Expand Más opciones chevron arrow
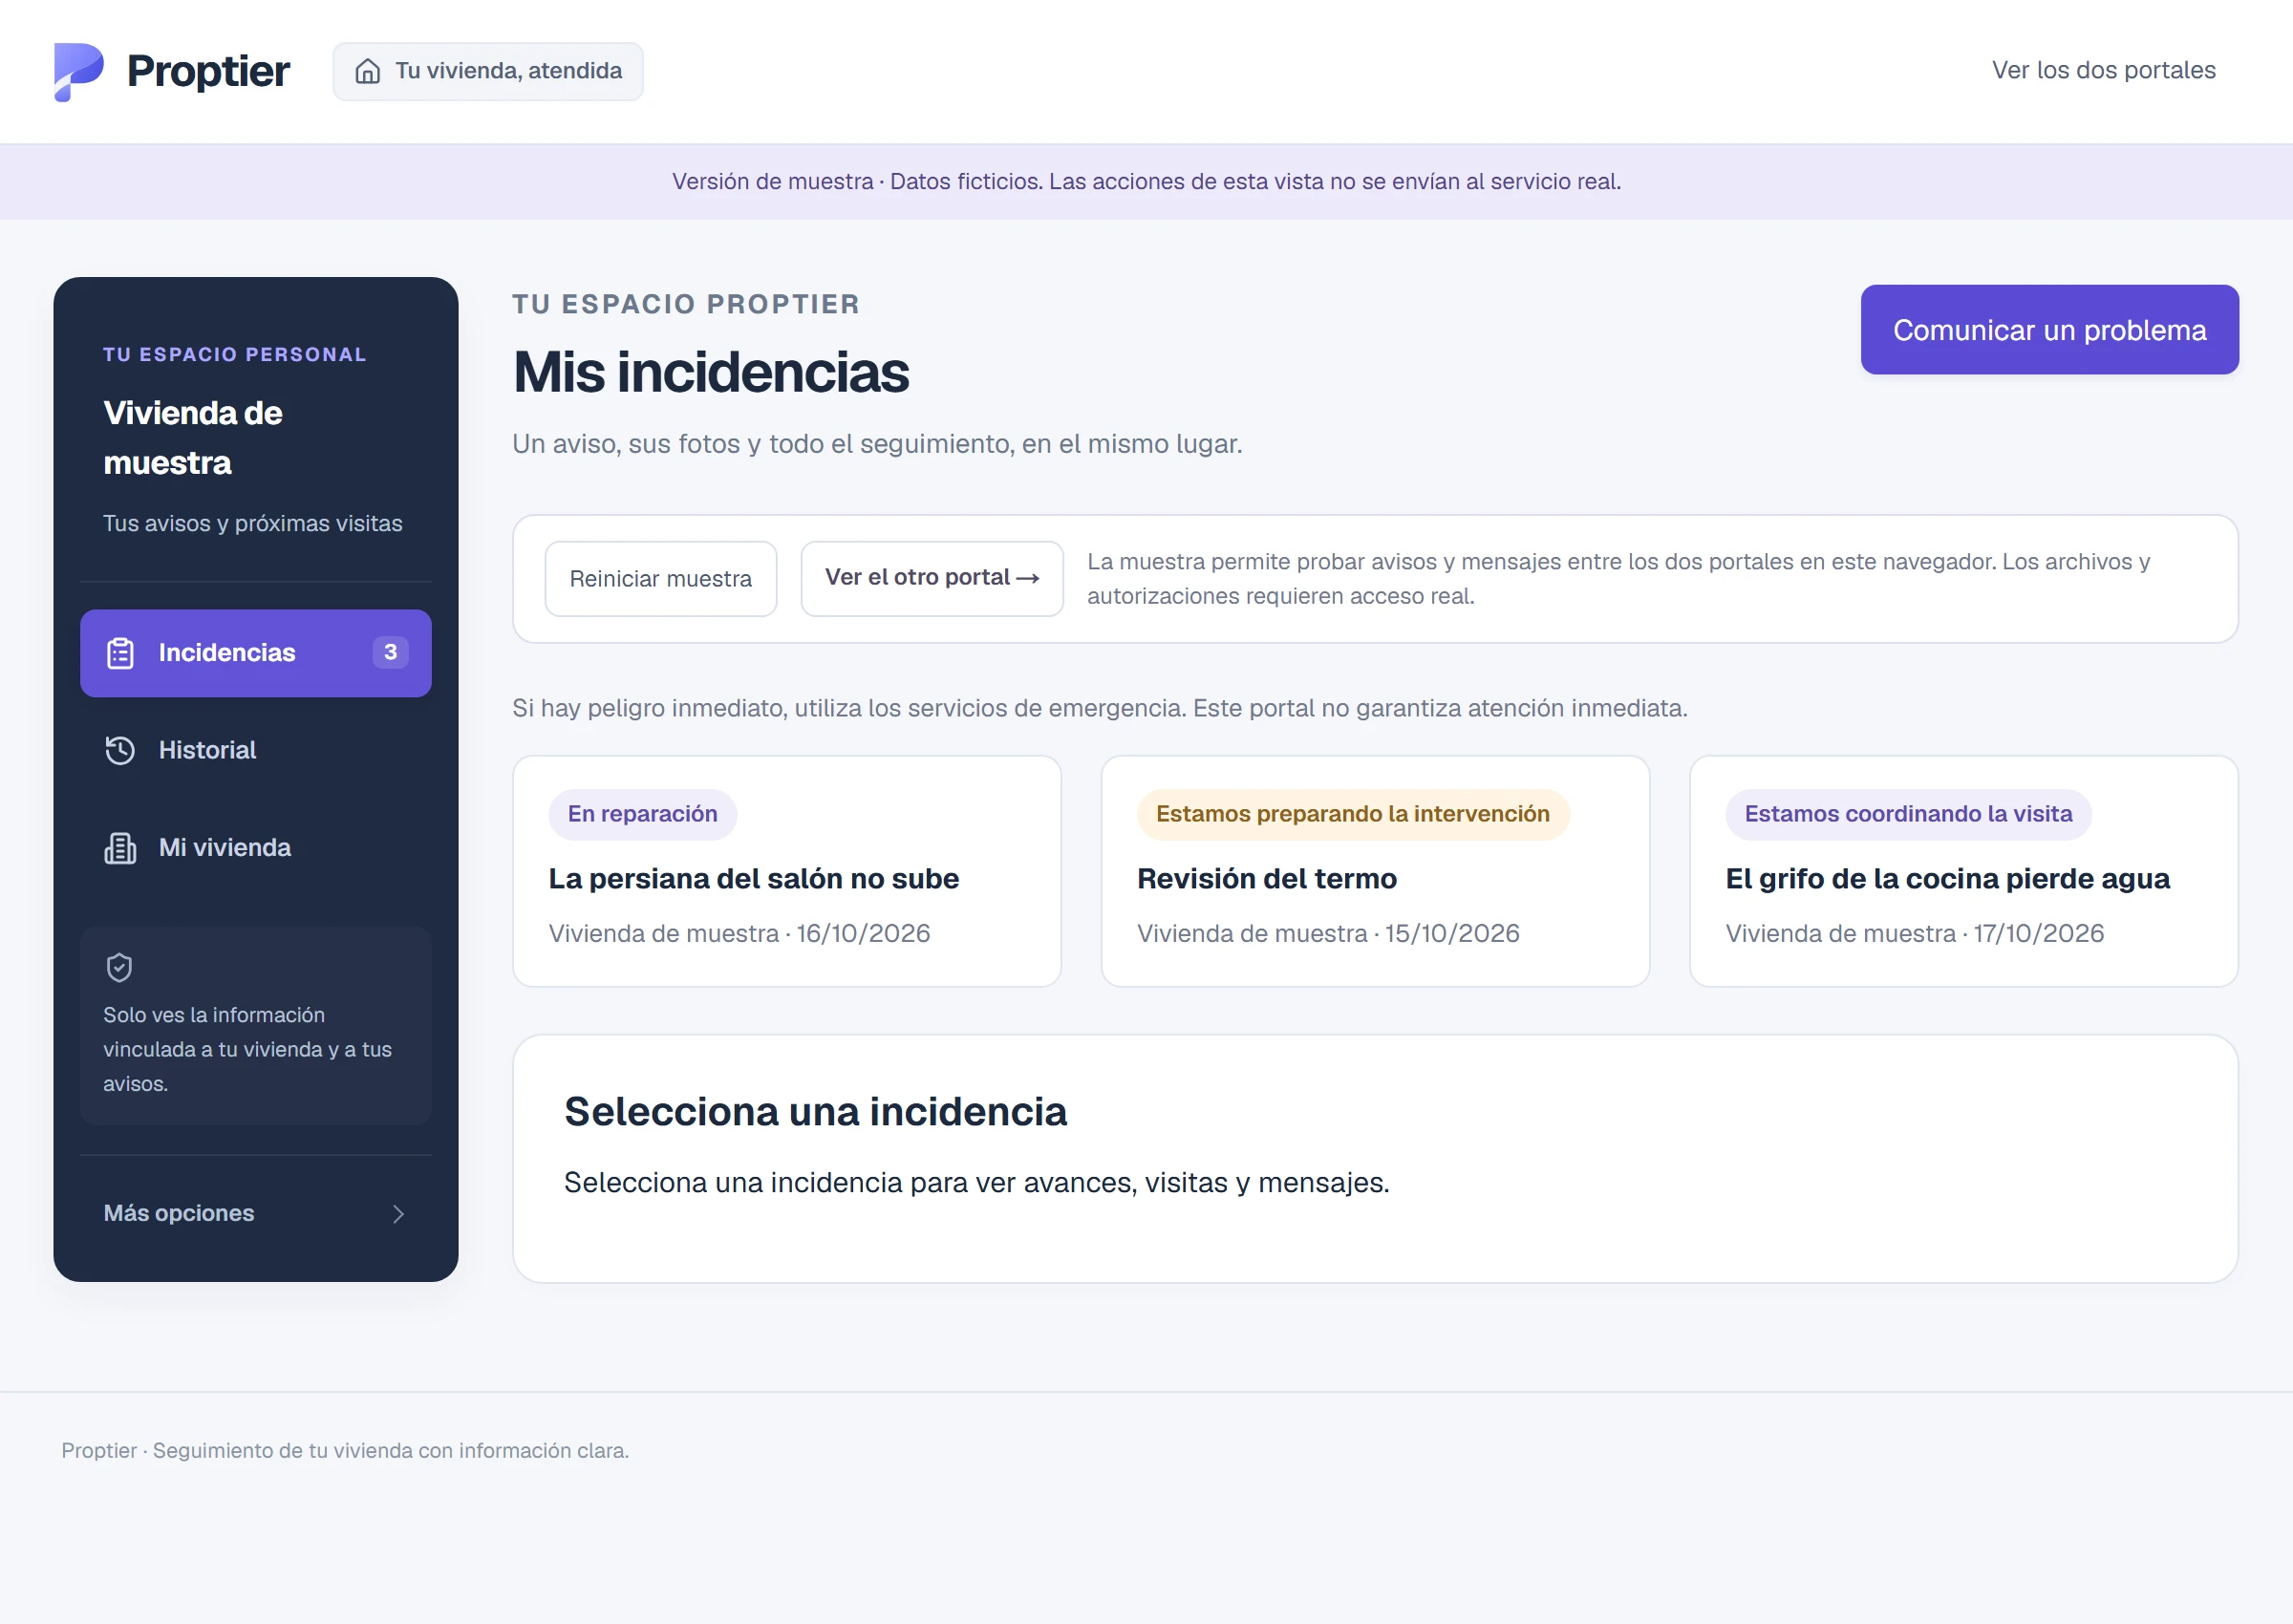The width and height of the screenshot is (2293, 1624). (398, 1213)
